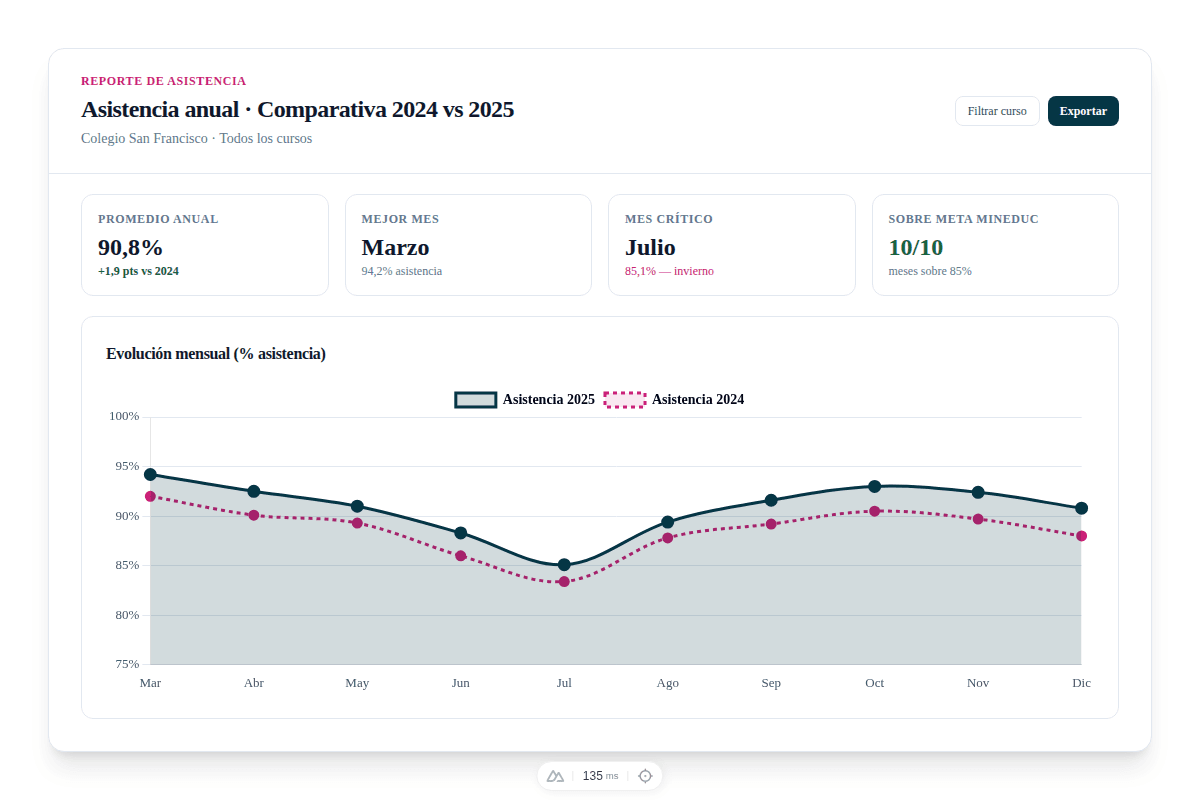
Task: Click the 85,1% — invierno text
Action: click(x=669, y=271)
